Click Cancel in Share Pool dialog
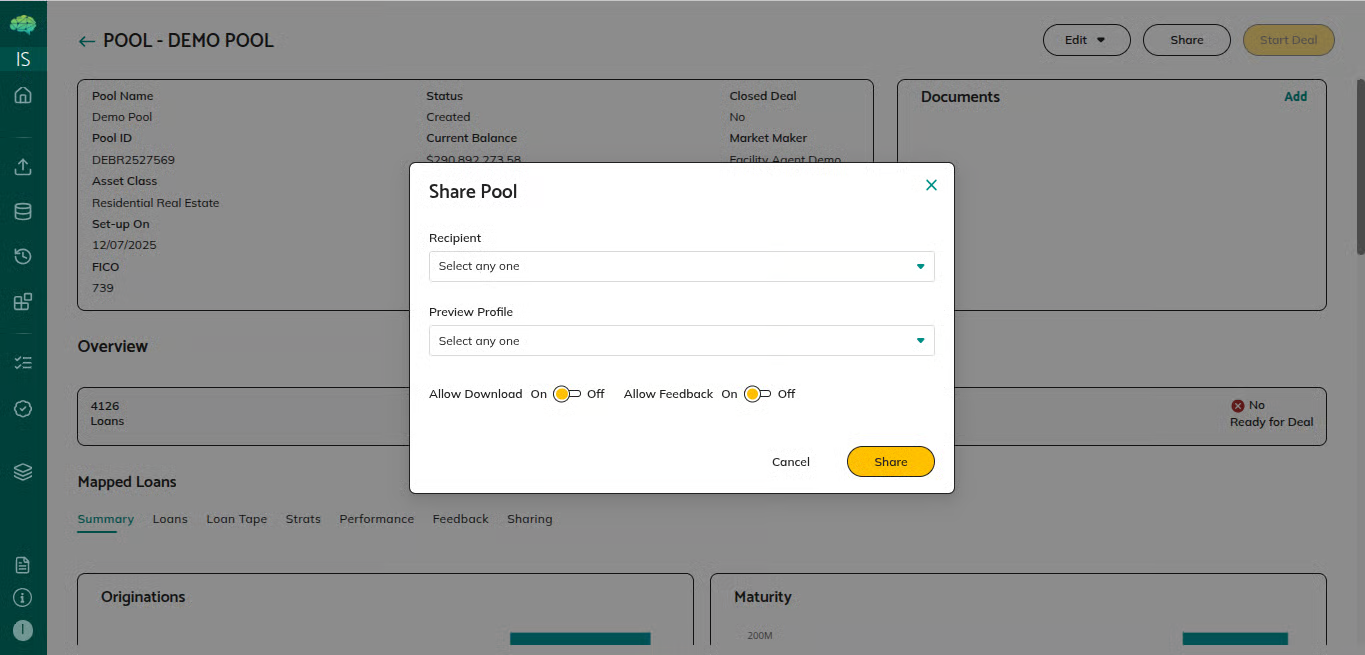Screen dimensions: 1365x655 (790, 462)
